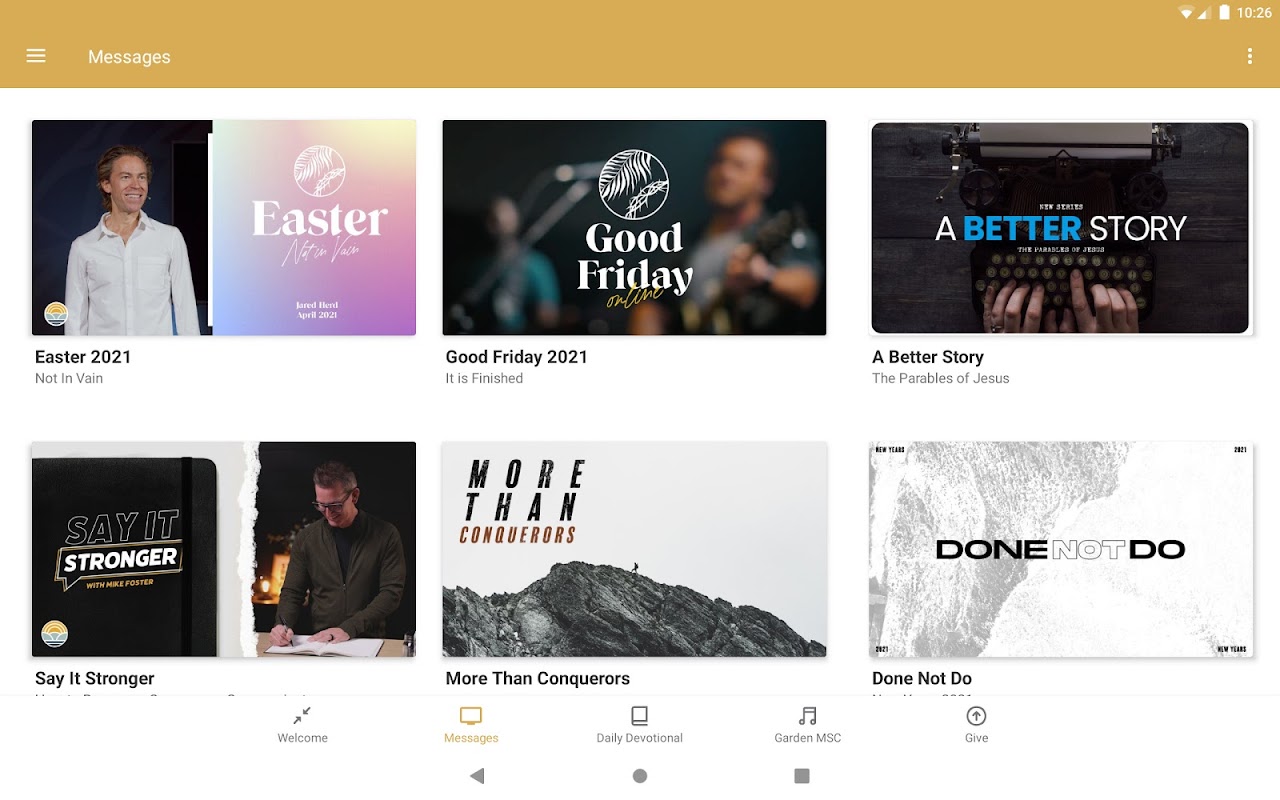Open the Say It Stronger thumbnail
This screenshot has width=1280, height=800.
tap(224, 549)
